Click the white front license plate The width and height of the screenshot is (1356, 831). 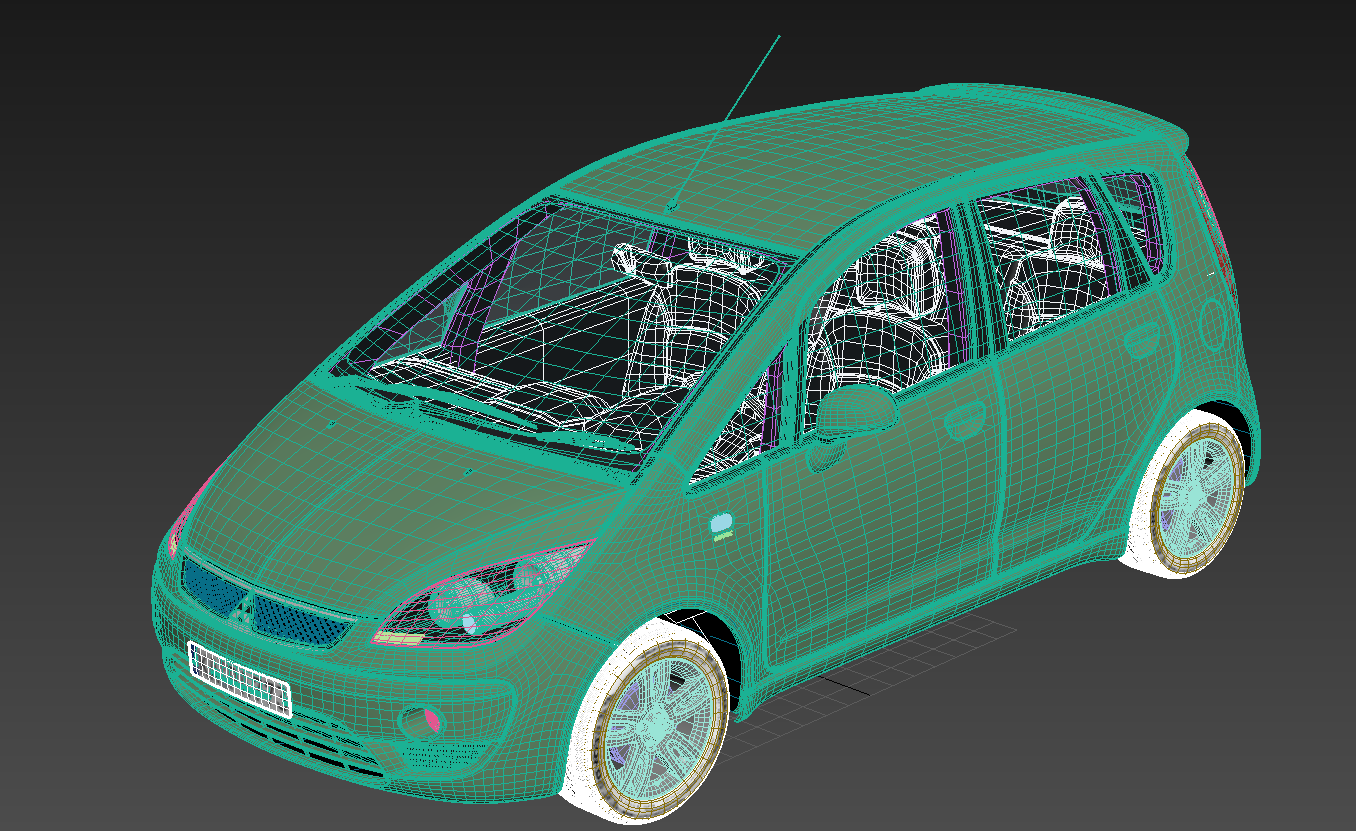click(x=239, y=679)
